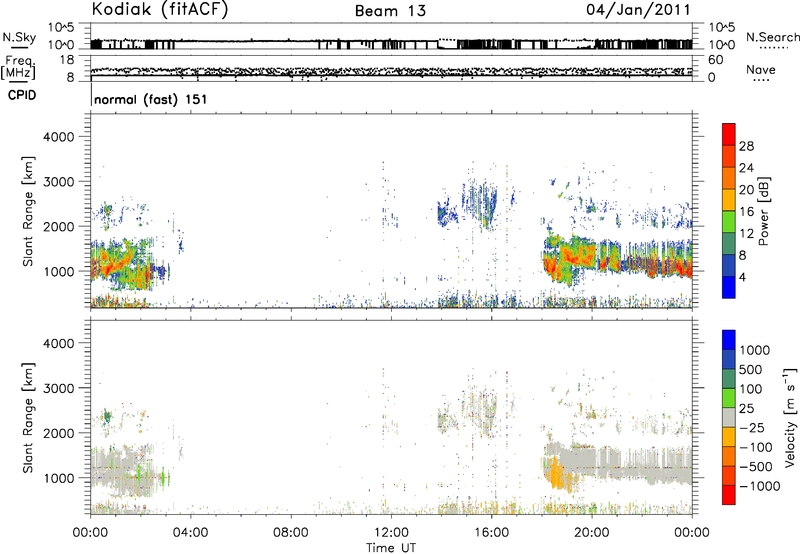Click the "20" tick on the Power colorbar

point(746,190)
